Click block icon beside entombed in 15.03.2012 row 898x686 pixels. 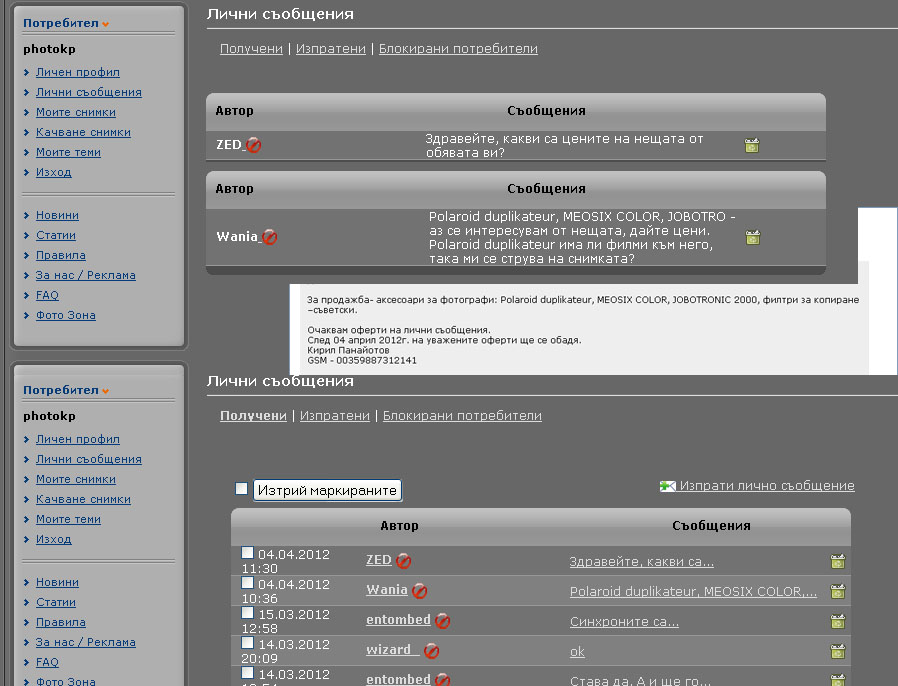(x=442, y=621)
